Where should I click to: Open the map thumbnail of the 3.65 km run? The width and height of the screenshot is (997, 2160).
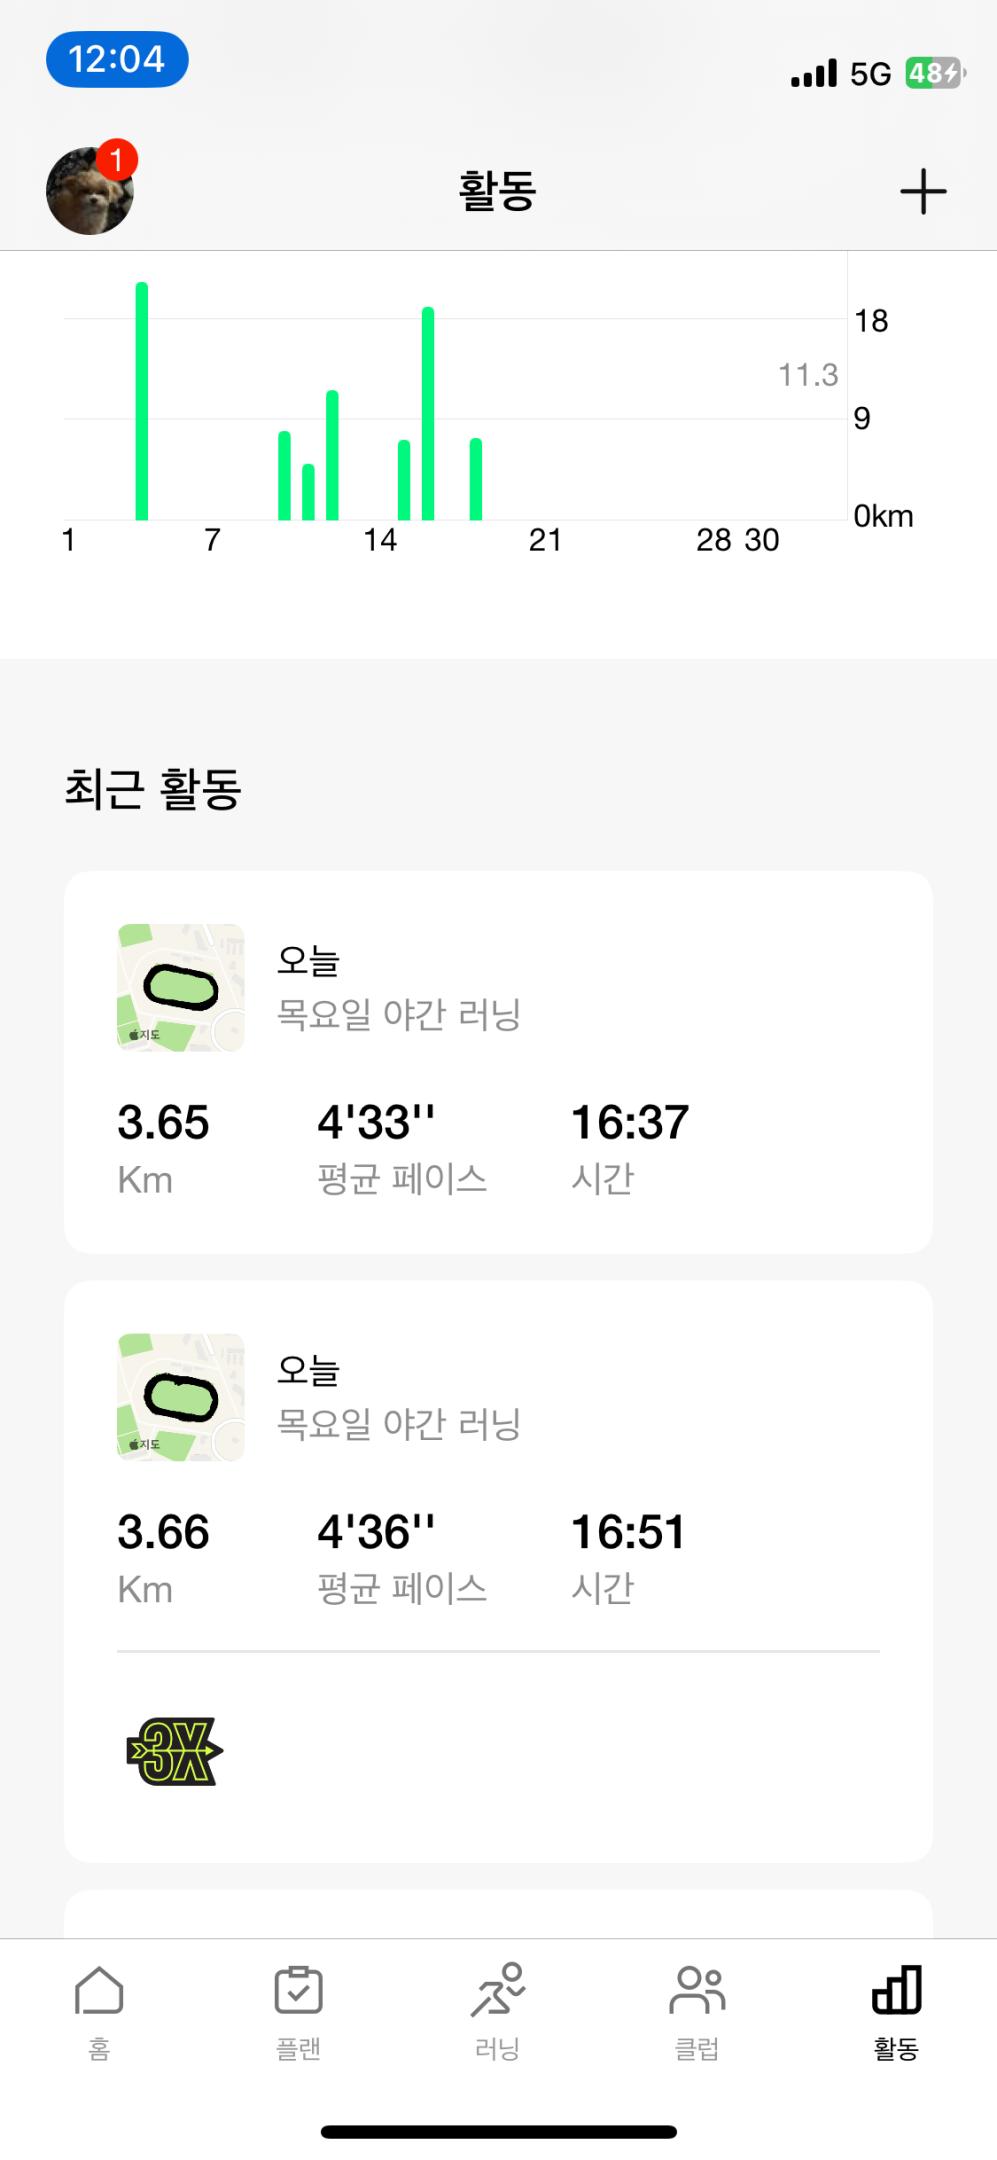(x=181, y=988)
